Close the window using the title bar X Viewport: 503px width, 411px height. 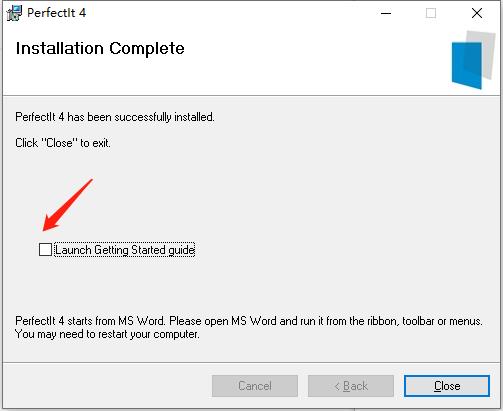tap(477, 13)
